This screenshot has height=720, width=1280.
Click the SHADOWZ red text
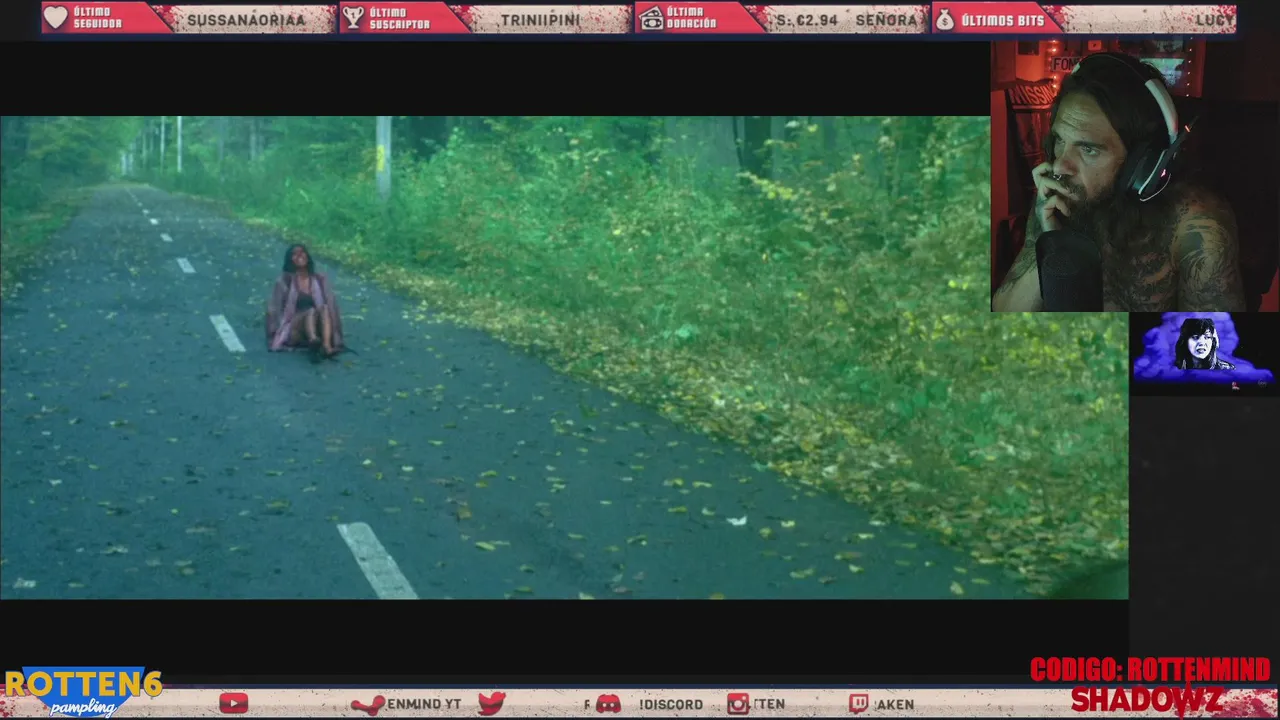pyautogui.click(x=1146, y=700)
